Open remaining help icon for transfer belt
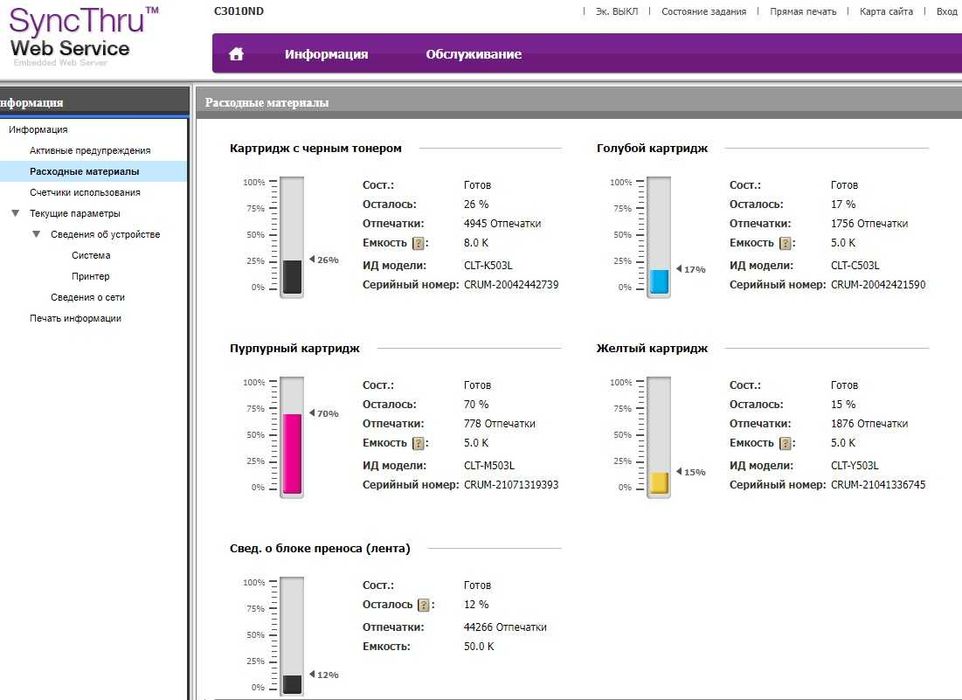Image resolution: width=962 pixels, height=700 pixels. coord(424,606)
